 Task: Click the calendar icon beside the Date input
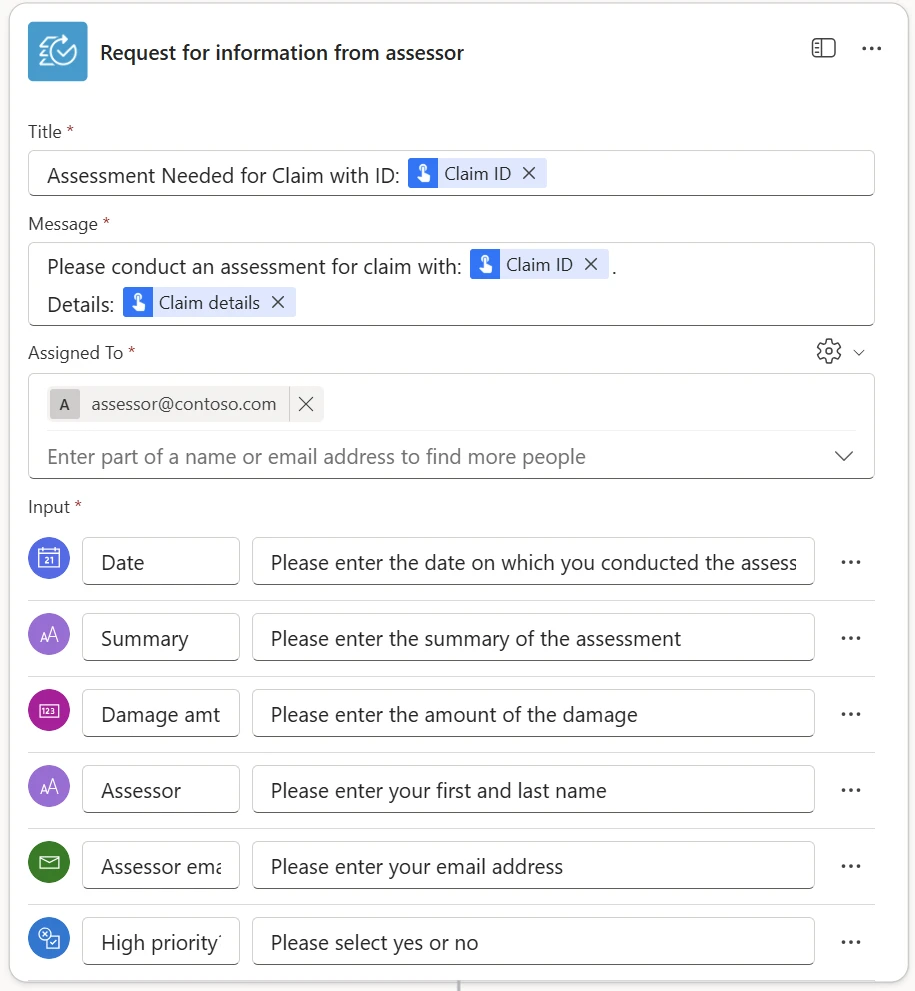click(x=48, y=558)
